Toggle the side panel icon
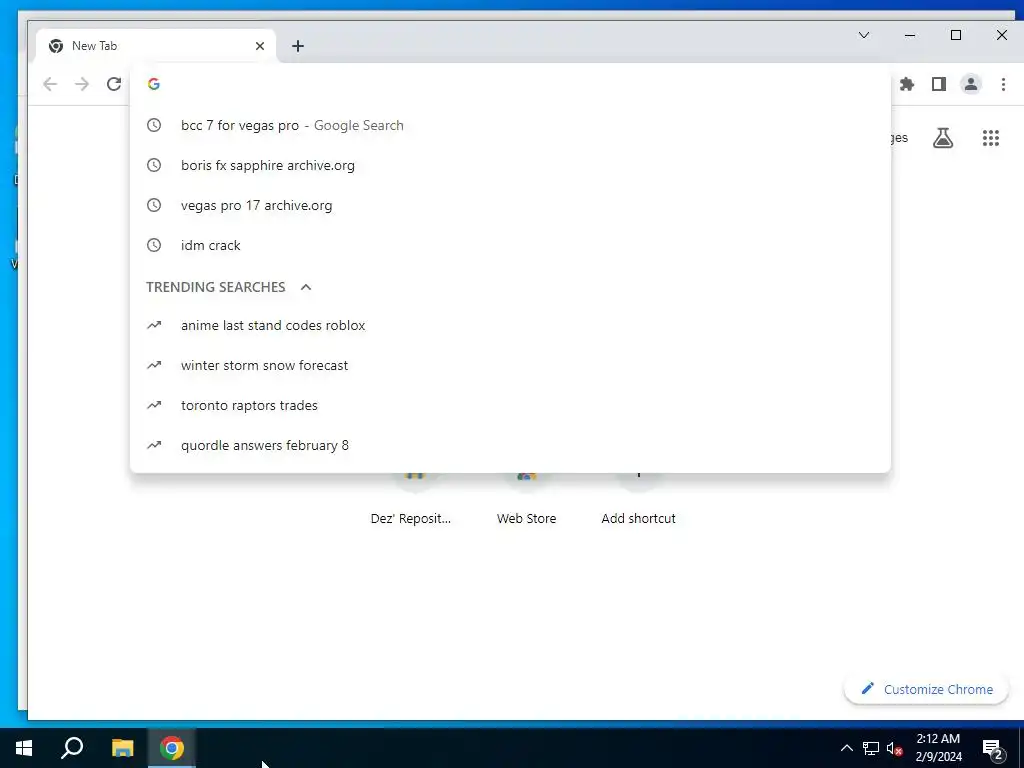1024x768 pixels. (x=938, y=84)
